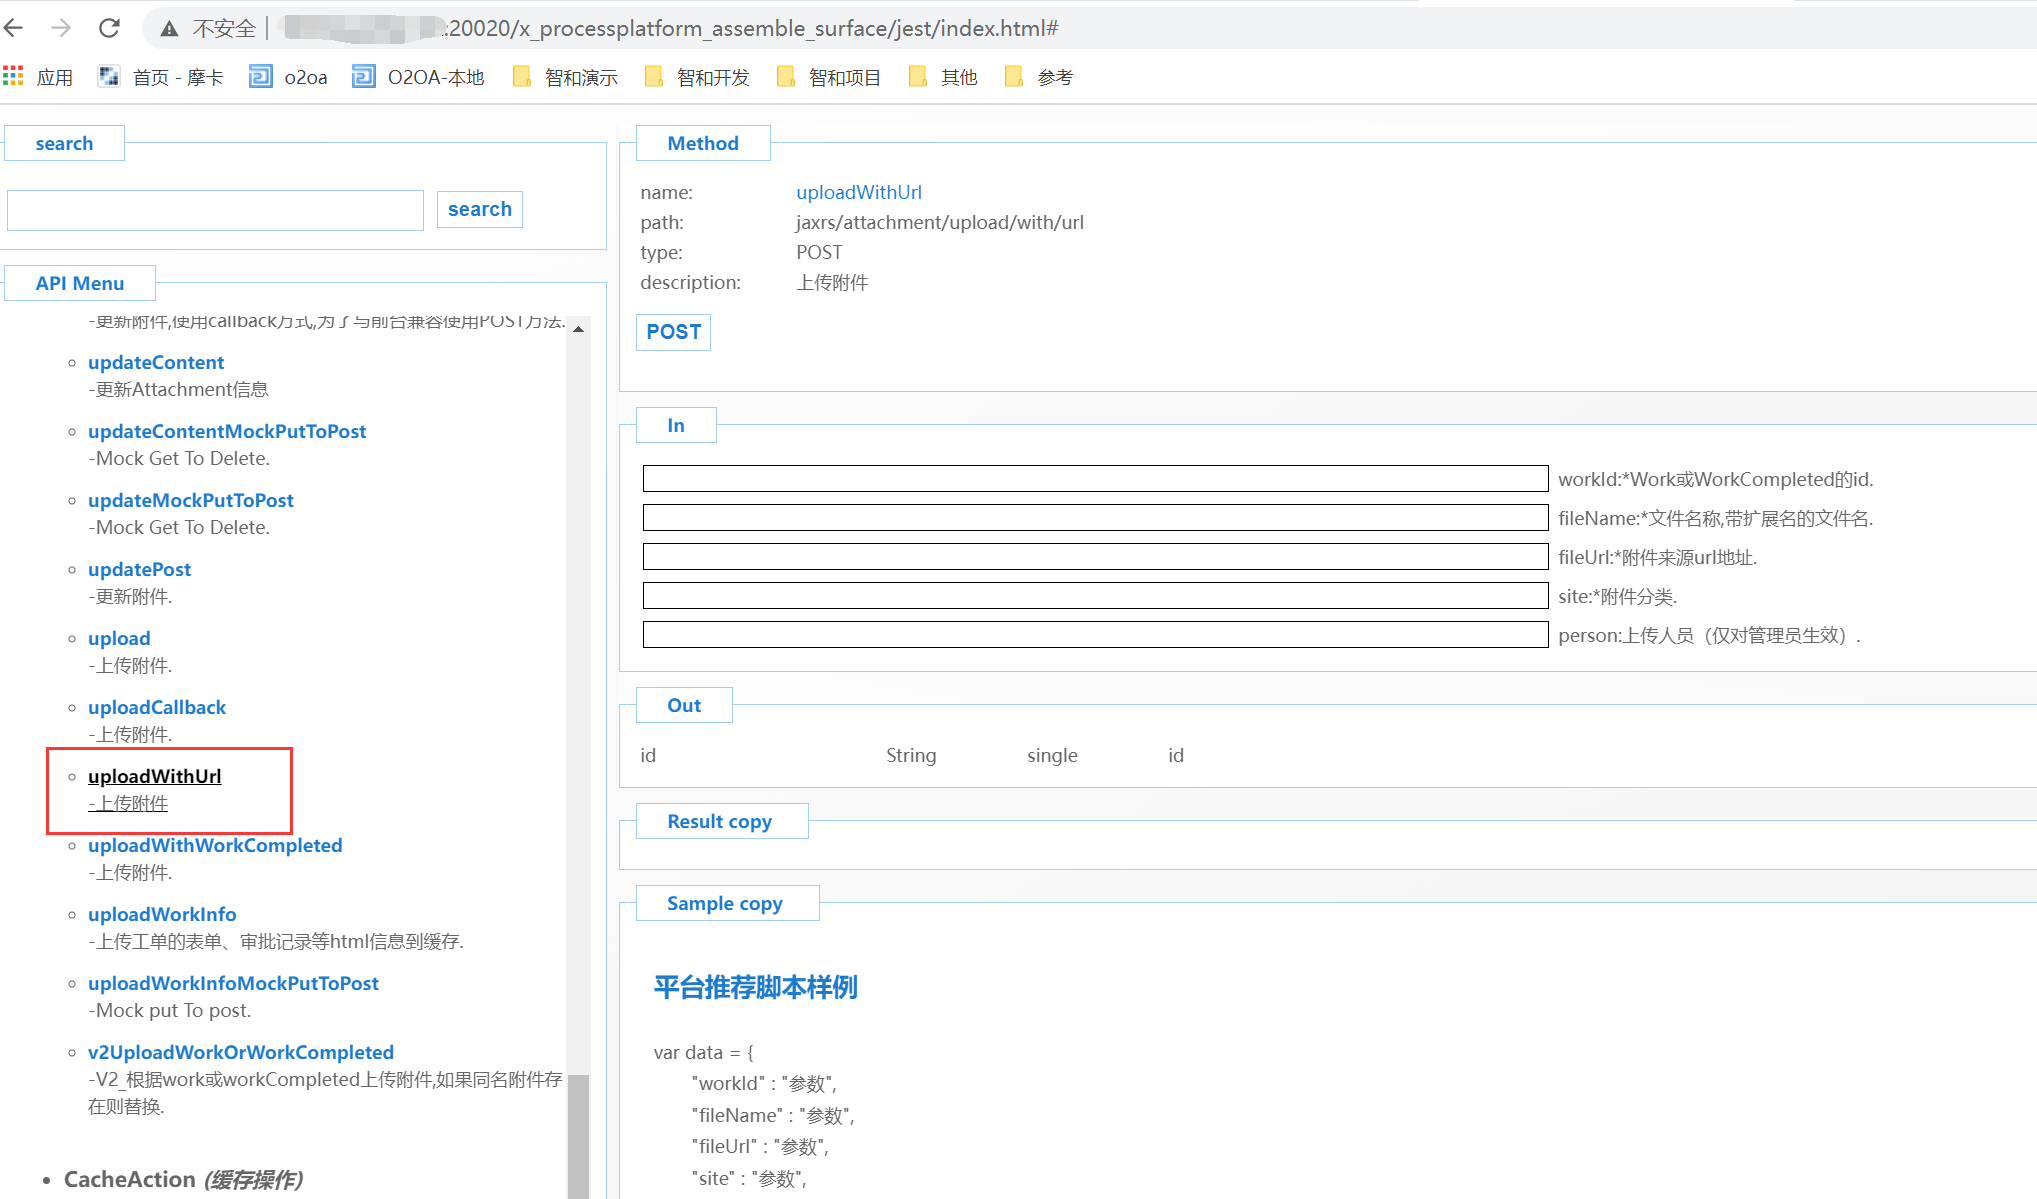Open the o2oa bookmark
This screenshot has width=2037, height=1199.
(x=288, y=77)
